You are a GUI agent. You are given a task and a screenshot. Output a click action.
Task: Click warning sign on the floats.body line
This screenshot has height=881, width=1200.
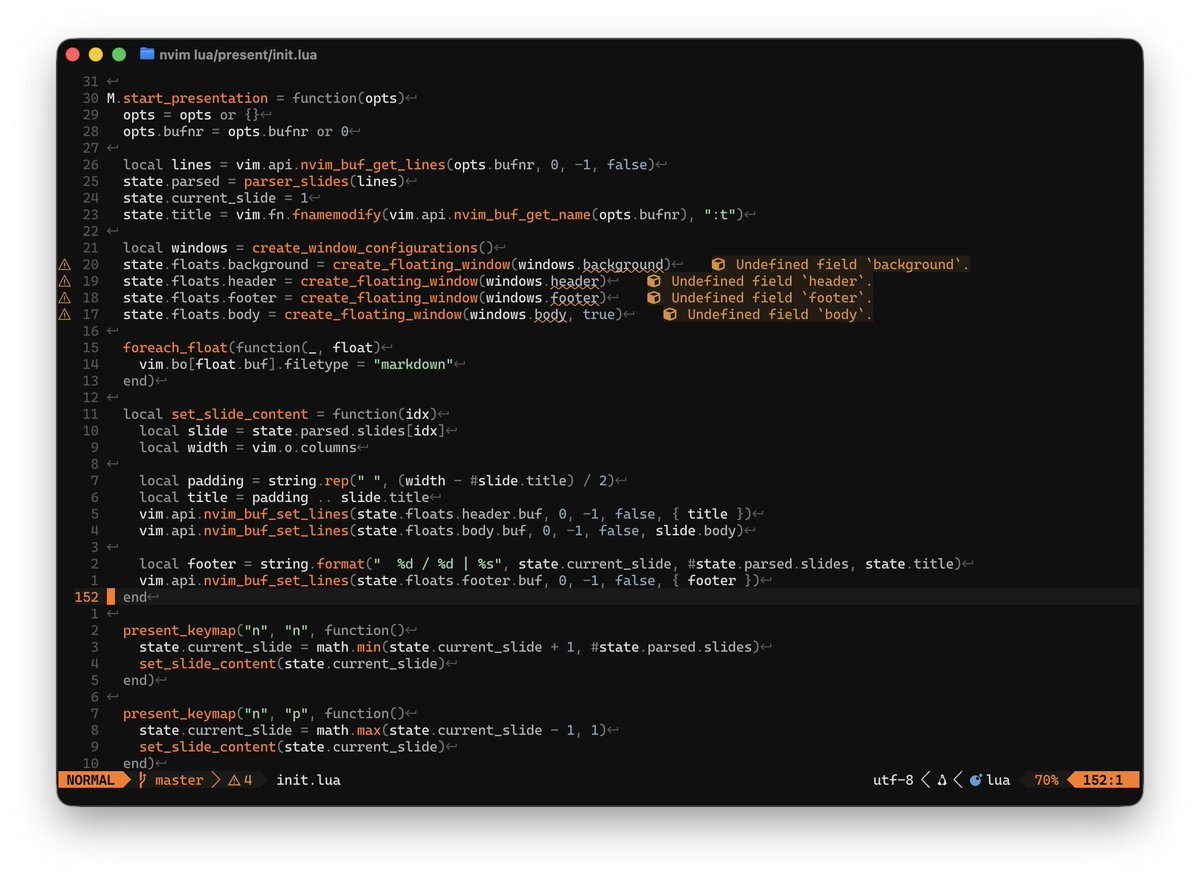click(65, 314)
